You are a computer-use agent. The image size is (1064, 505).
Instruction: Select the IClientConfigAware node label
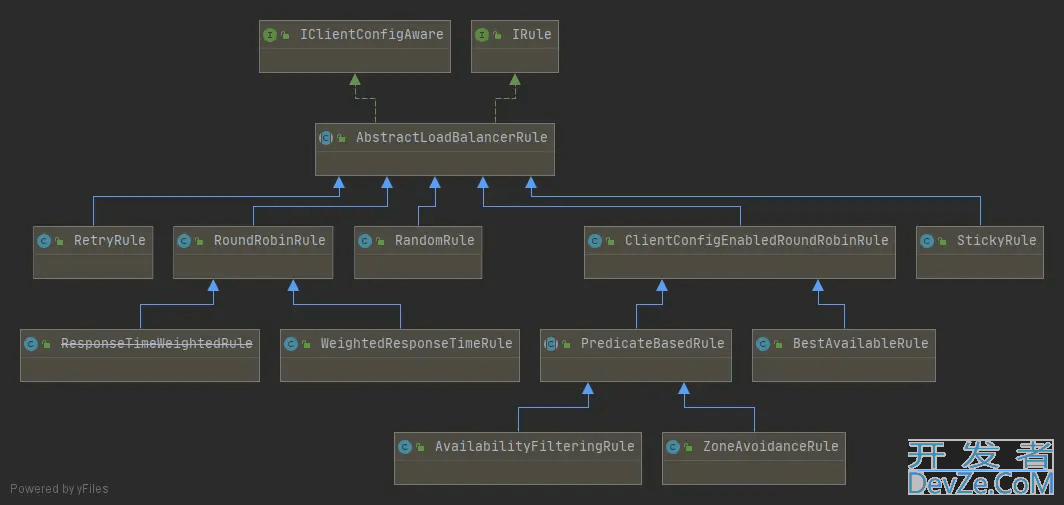point(372,35)
